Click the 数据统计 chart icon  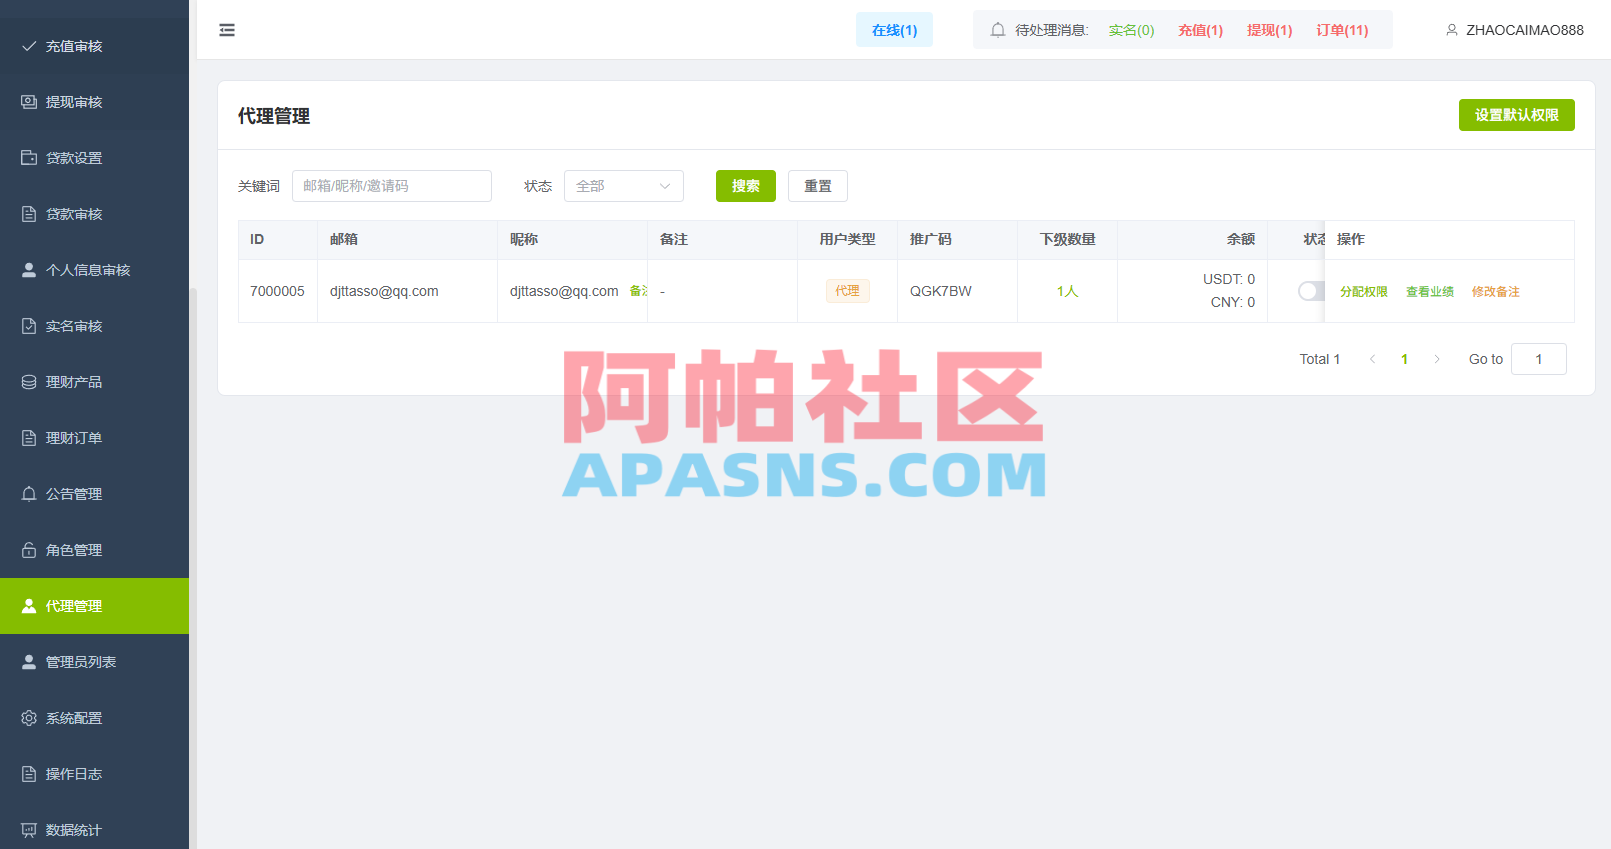click(29, 830)
